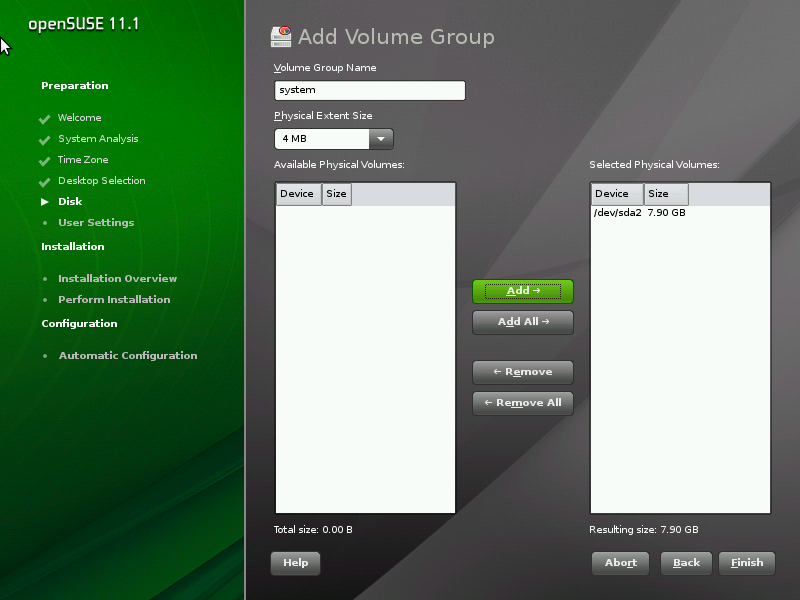
Task: Click Finish to create volume group
Action: (747, 563)
